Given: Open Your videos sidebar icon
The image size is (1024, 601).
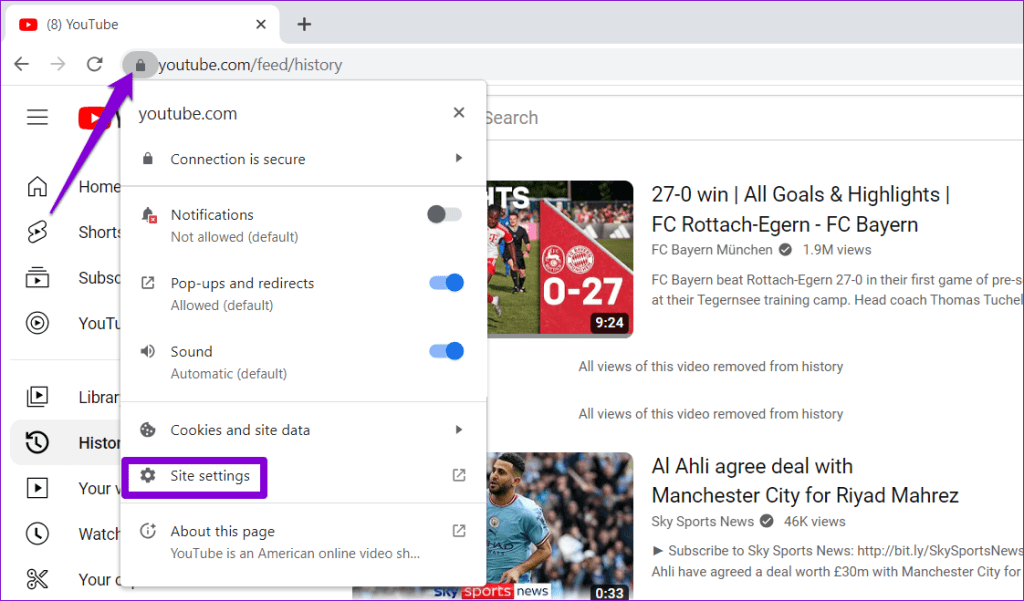Looking at the screenshot, I should 37,488.
